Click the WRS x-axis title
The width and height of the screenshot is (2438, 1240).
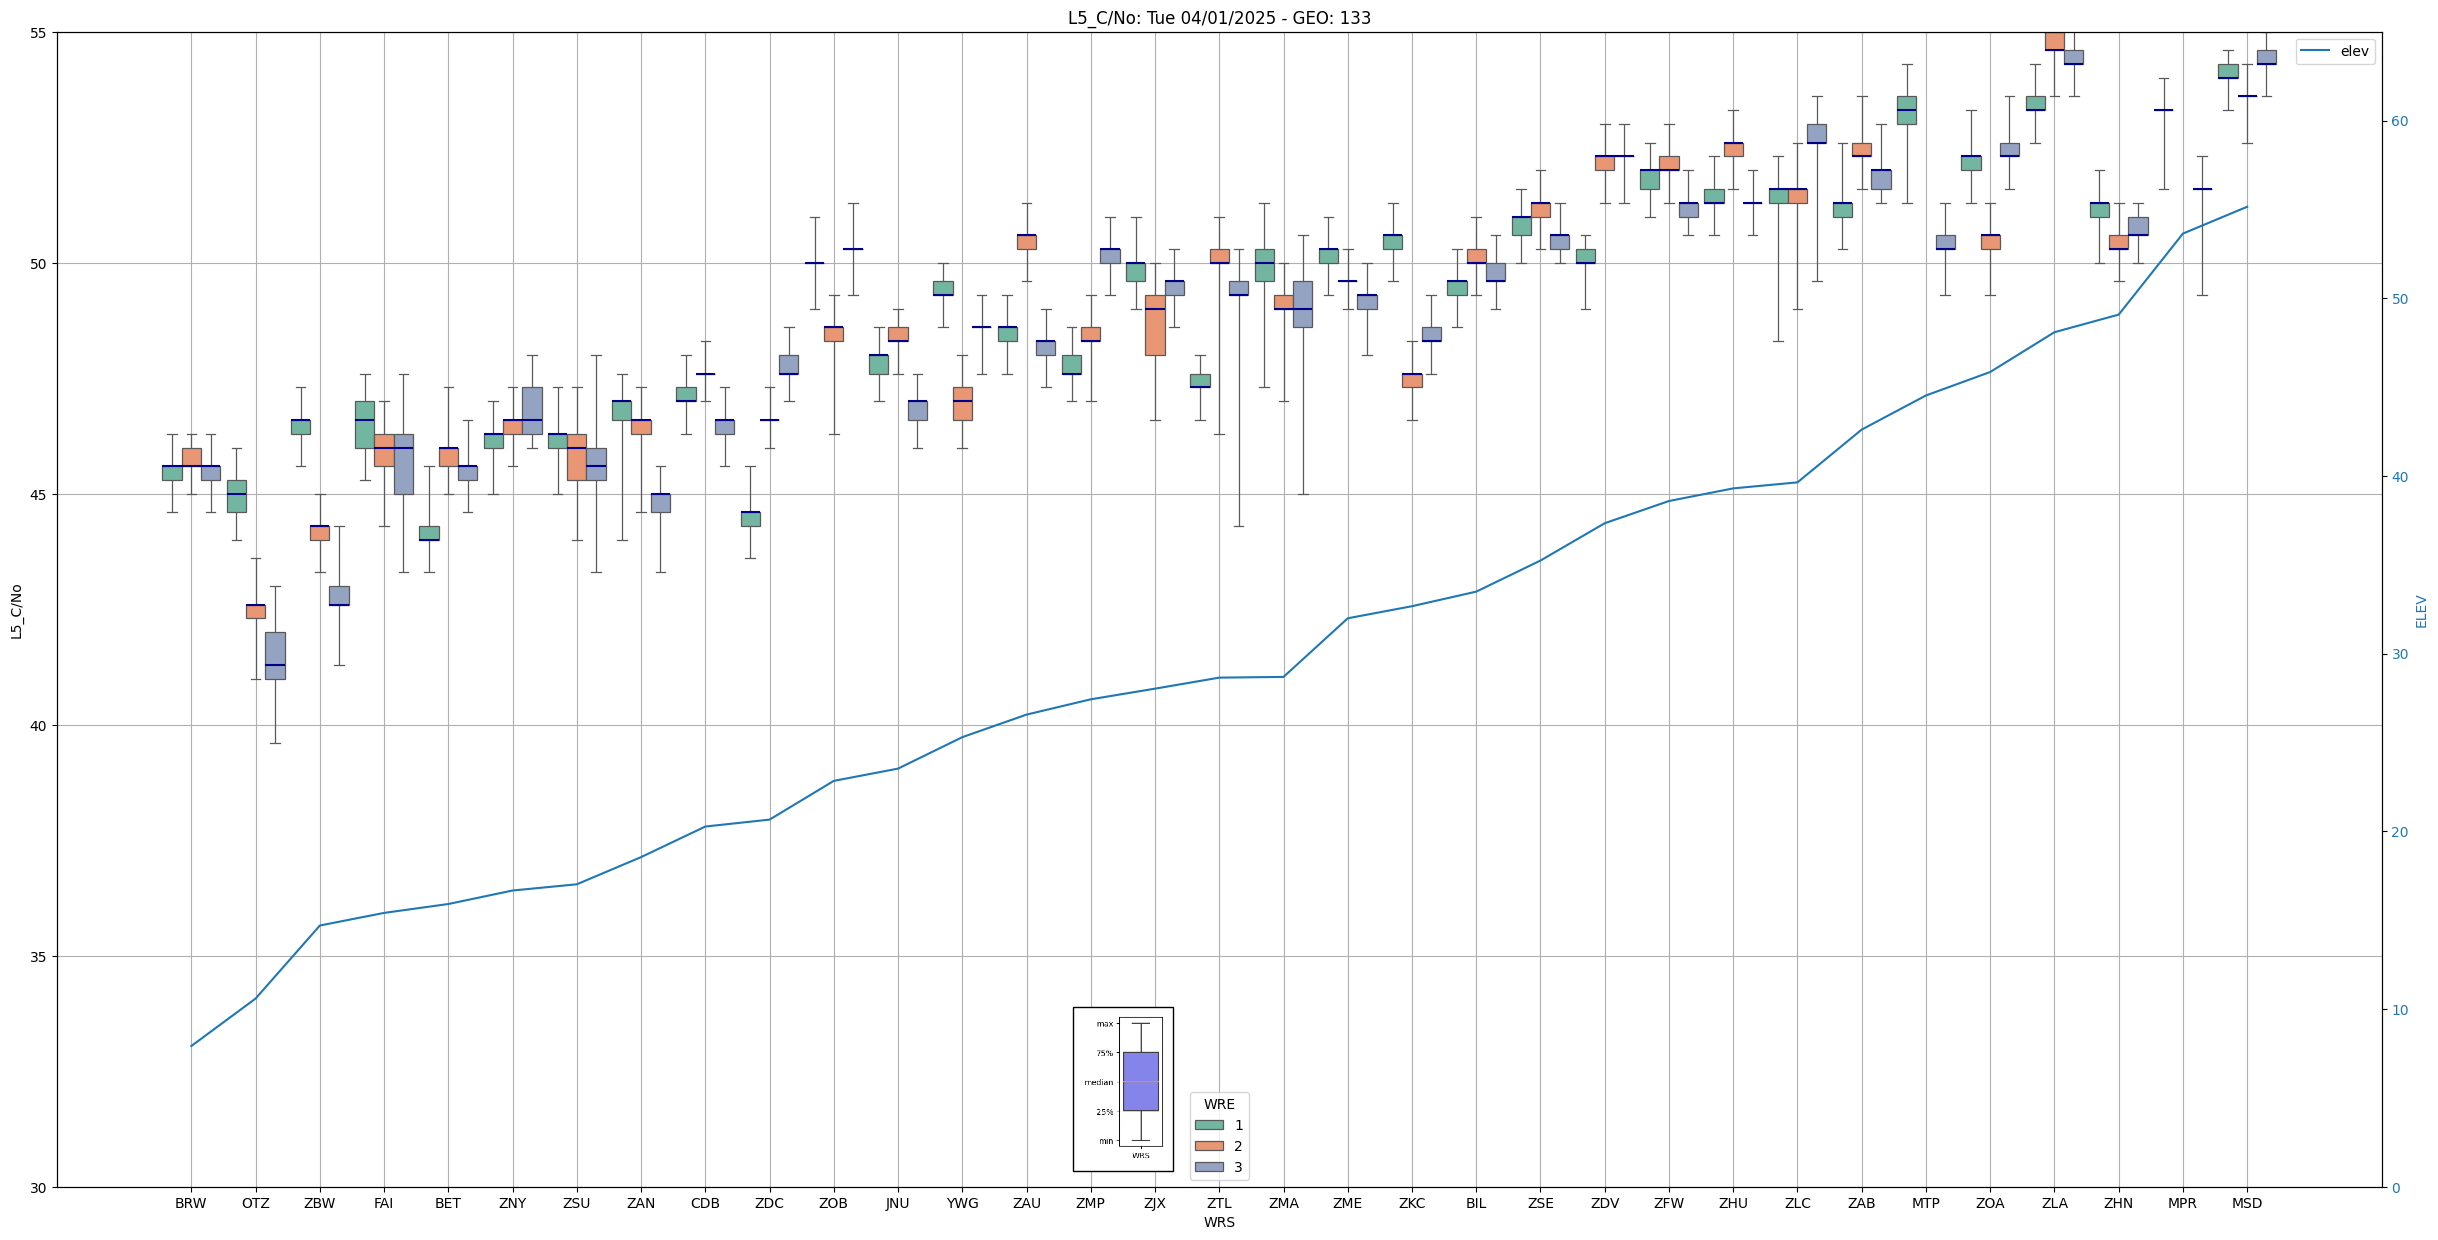click(1219, 1222)
